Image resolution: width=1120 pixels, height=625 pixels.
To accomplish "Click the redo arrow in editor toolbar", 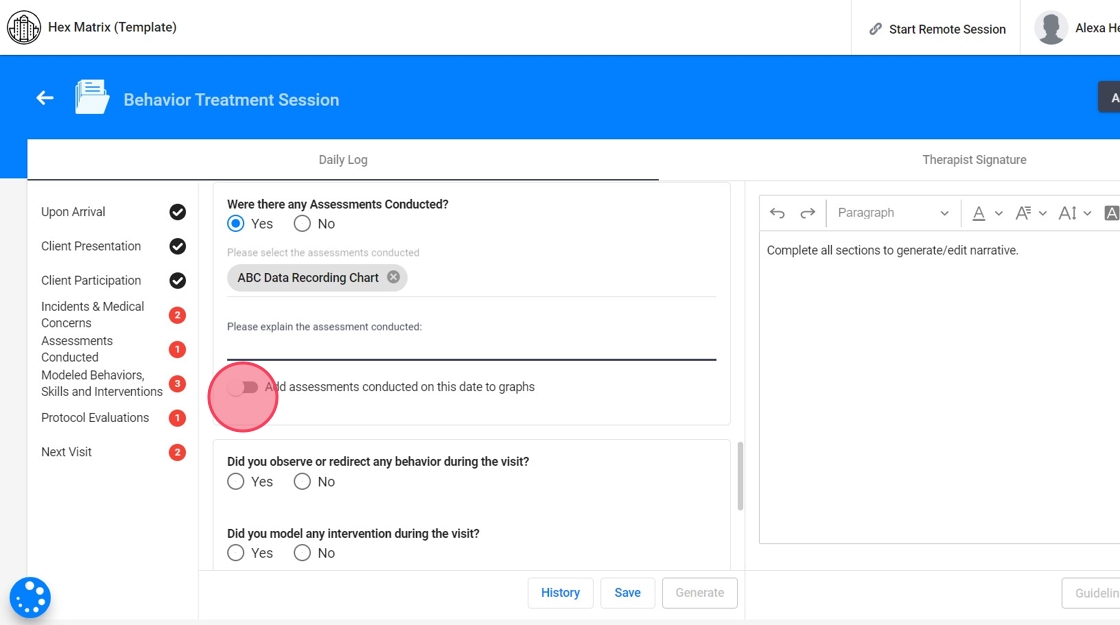I will pyautogui.click(x=808, y=213).
